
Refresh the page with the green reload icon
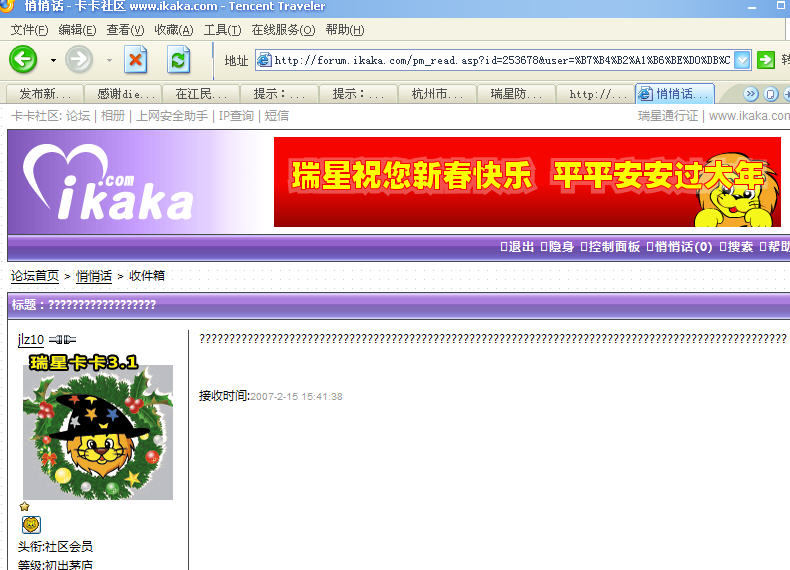178,60
